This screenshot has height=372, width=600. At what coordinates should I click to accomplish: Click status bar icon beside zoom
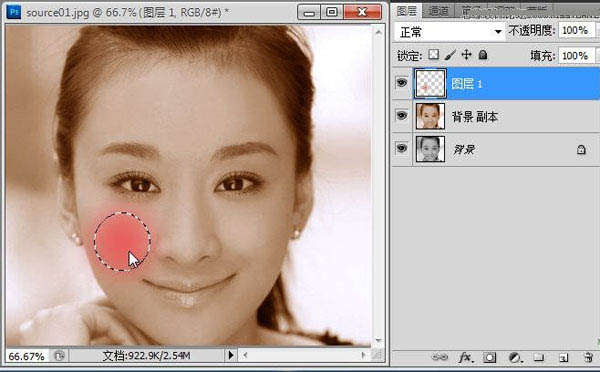[59, 356]
